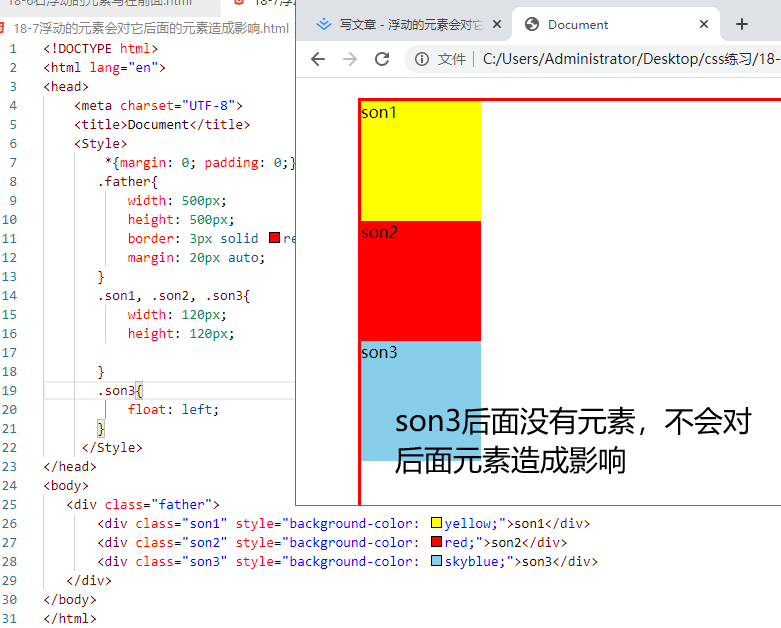The image size is (781, 628).
Task: Click the '<body>' opening tag
Action: click(x=66, y=486)
